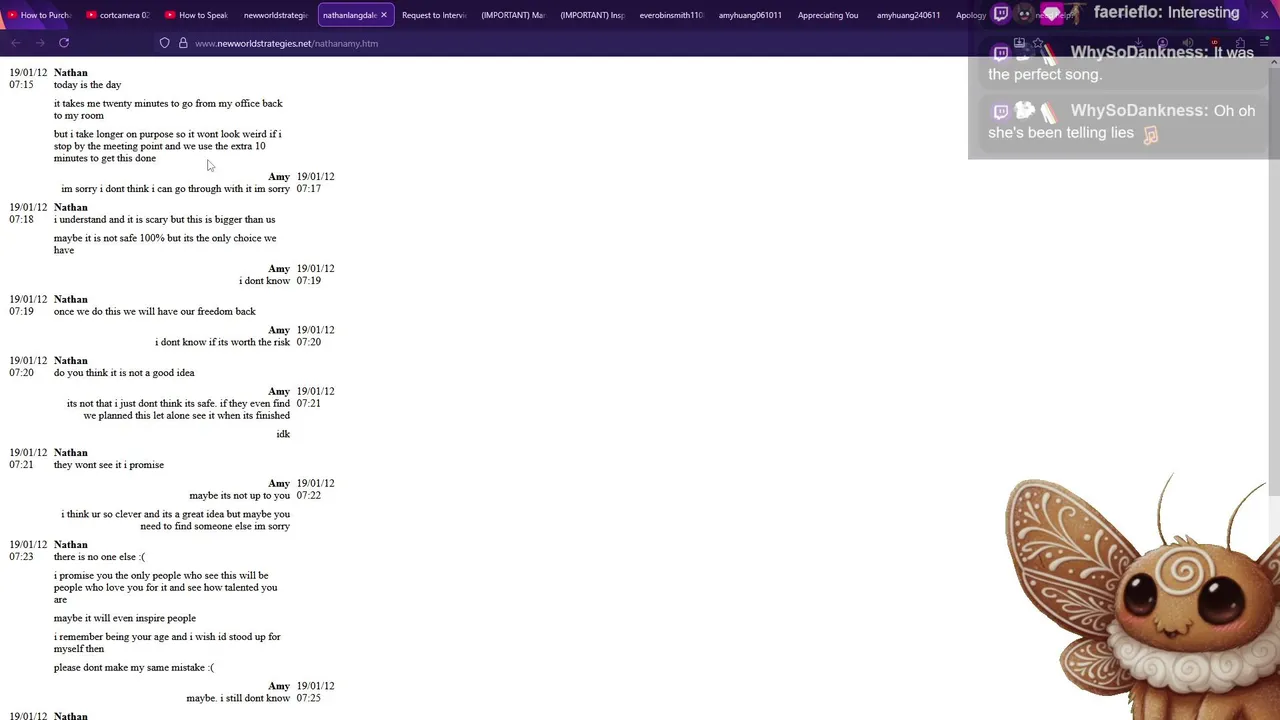Click the 19/01/12 07:15 timestamp
Image resolution: width=1280 pixels, height=720 pixels.
pos(28,79)
